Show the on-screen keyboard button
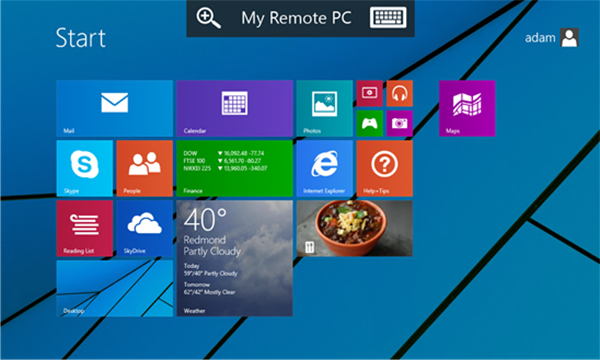 coord(388,18)
